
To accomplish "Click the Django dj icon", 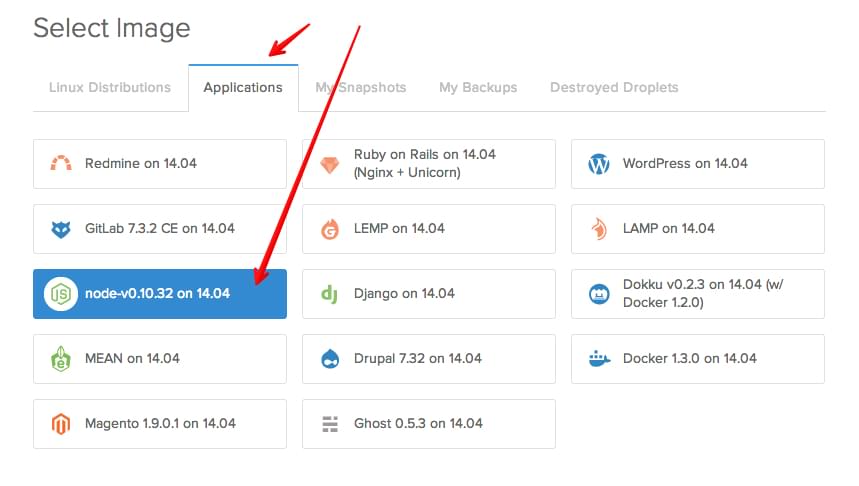I will pyautogui.click(x=329, y=294).
